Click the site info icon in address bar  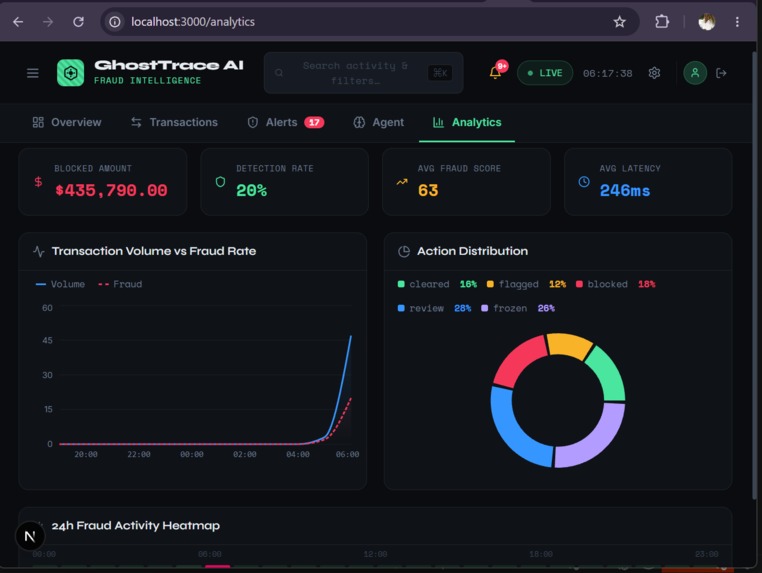point(115,22)
